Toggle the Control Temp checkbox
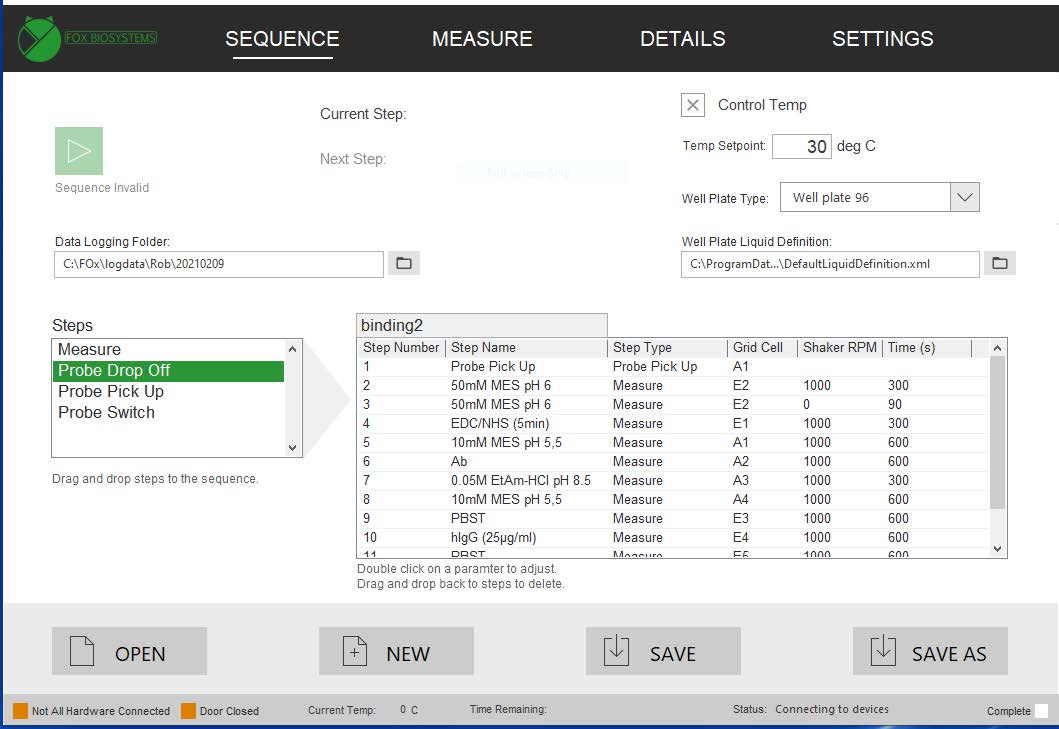This screenshot has height=729, width=1059. (x=693, y=105)
